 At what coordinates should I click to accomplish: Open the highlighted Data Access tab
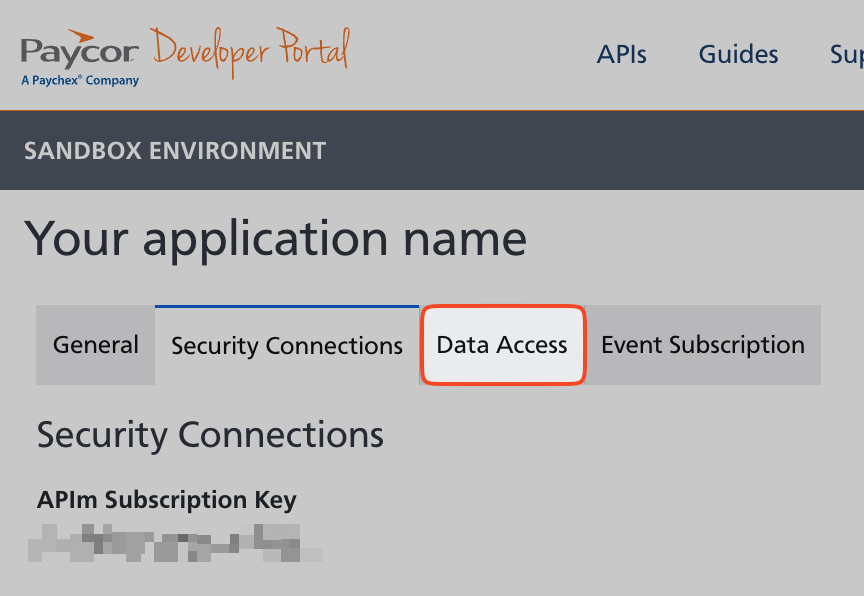[502, 345]
